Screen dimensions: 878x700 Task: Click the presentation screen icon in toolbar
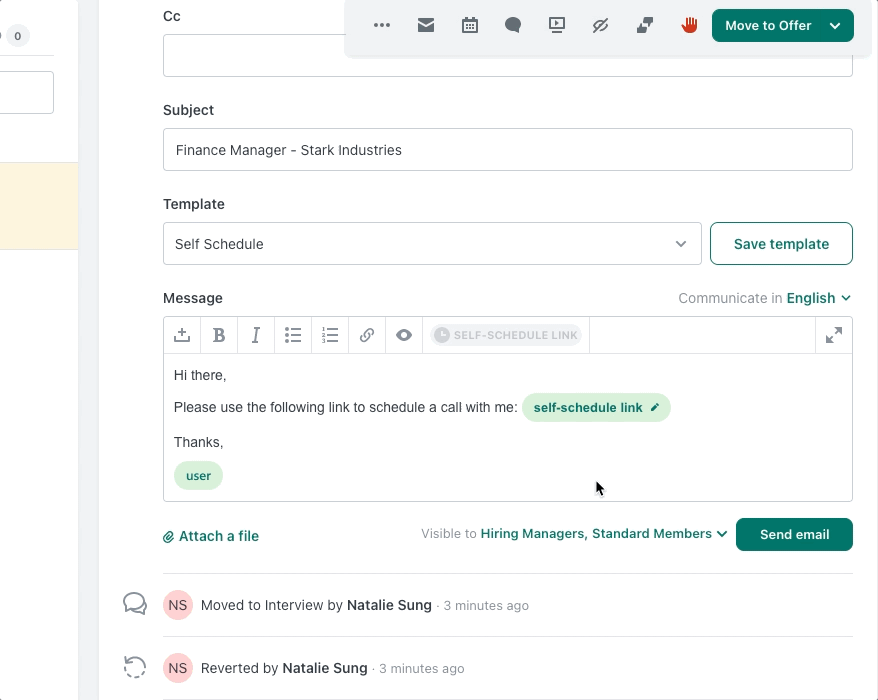point(557,25)
